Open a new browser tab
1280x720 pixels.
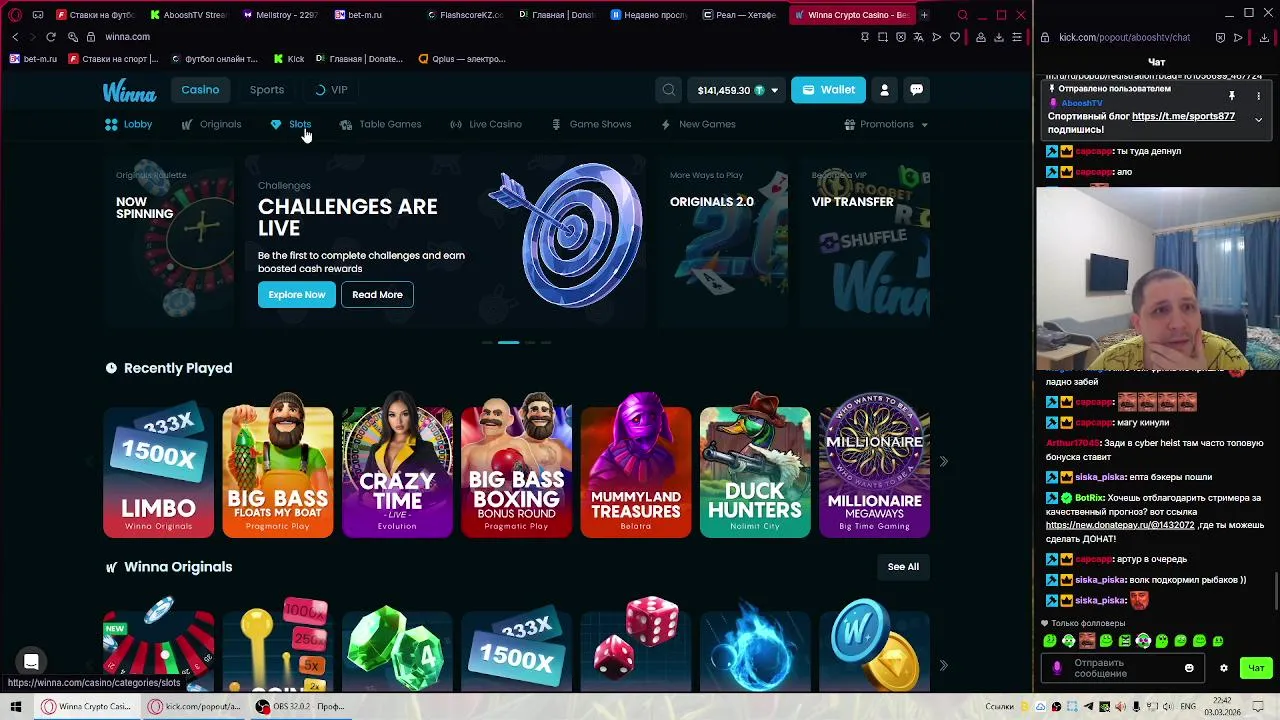click(x=924, y=15)
